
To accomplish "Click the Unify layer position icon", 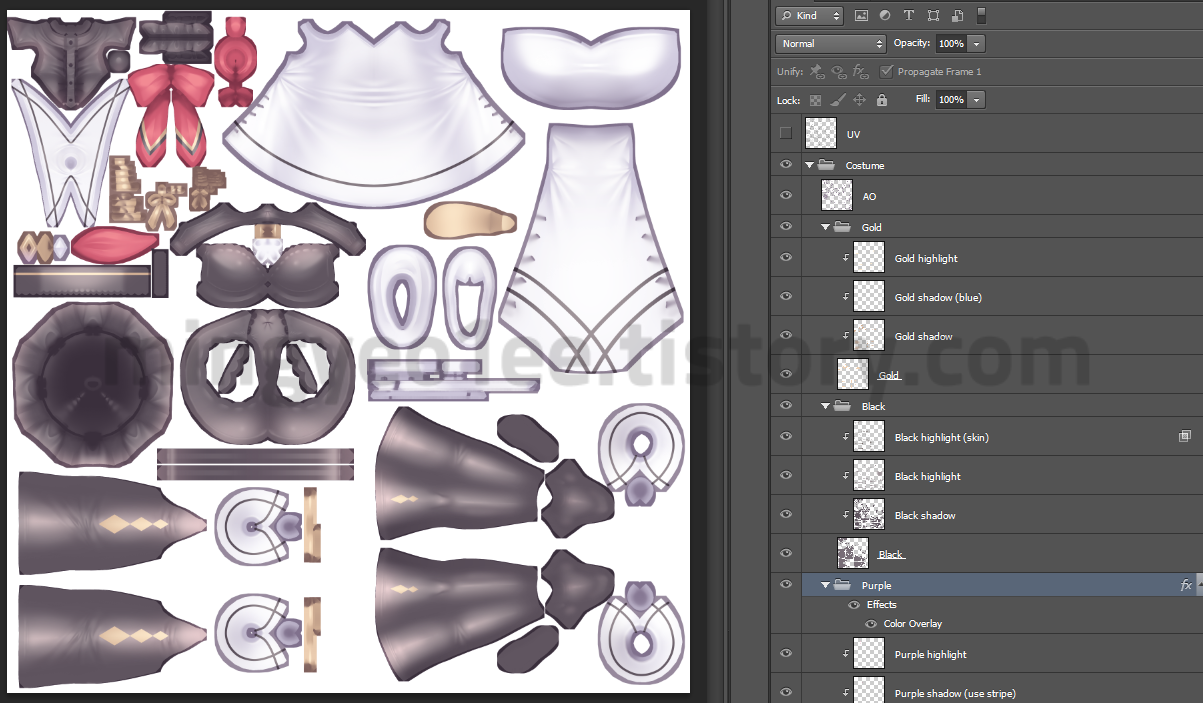I will click(x=817, y=71).
